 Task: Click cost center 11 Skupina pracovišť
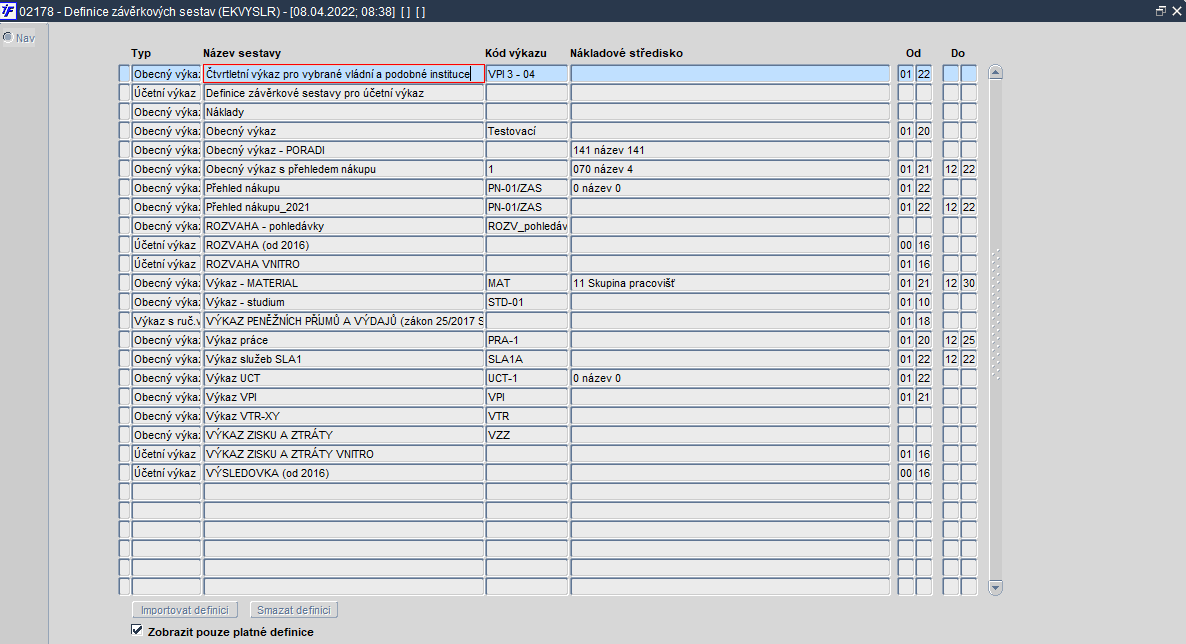tap(730, 283)
